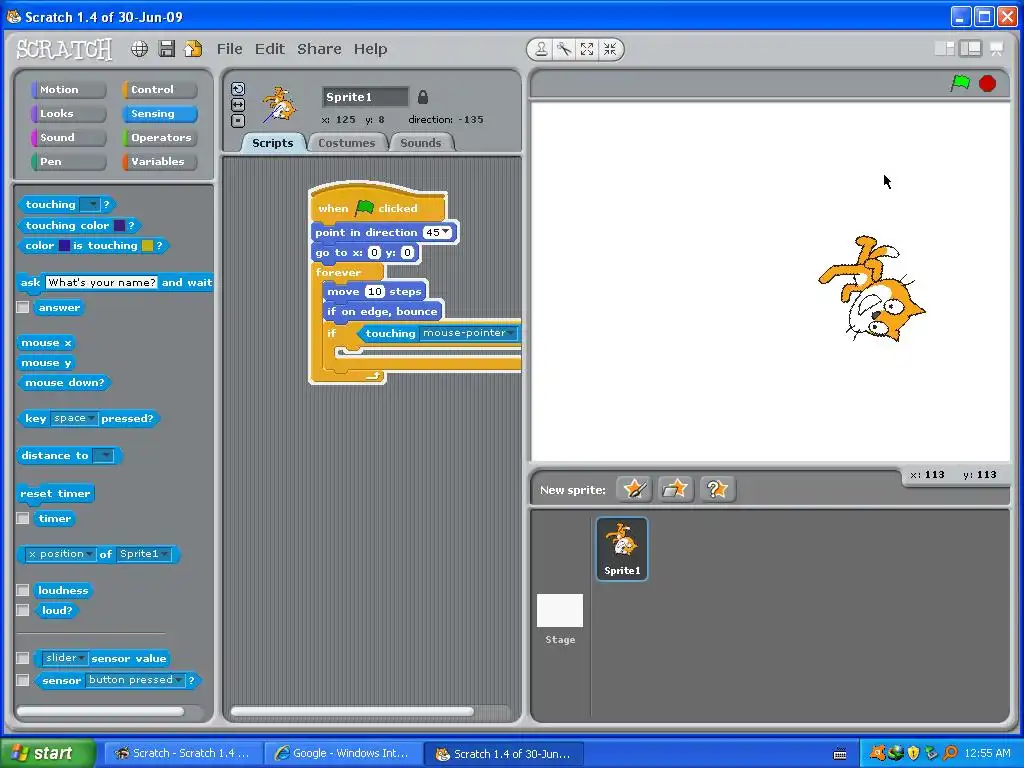Toggle the timer checkbox
This screenshot has height=768, width=1024.
tap(23, 519)
